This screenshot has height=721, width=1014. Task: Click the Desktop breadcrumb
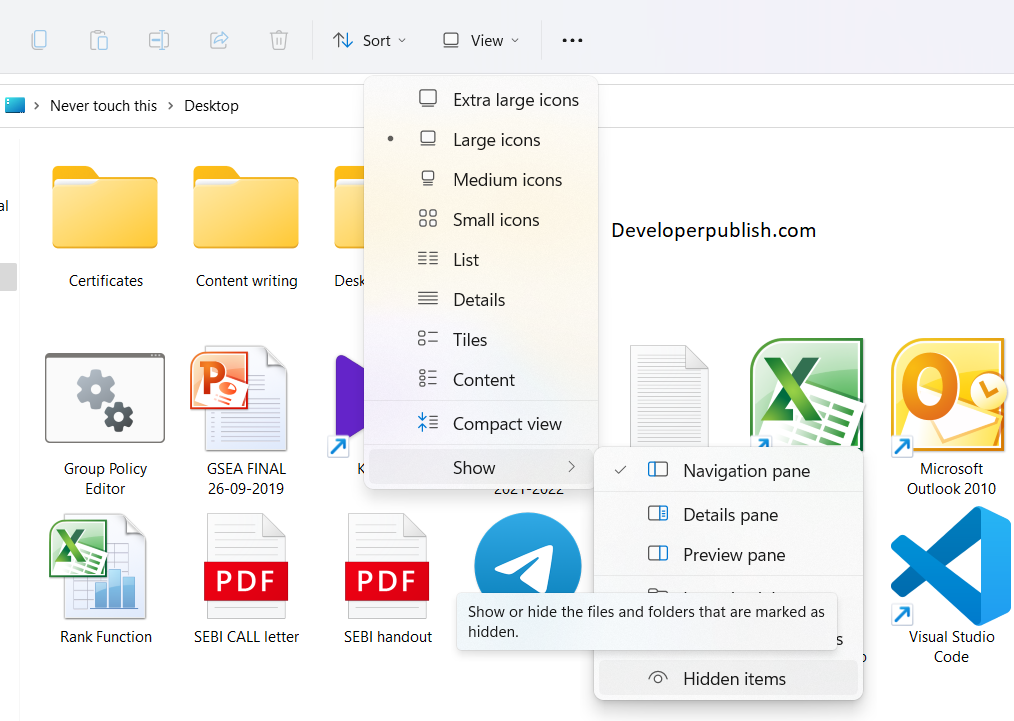[211, 105]
